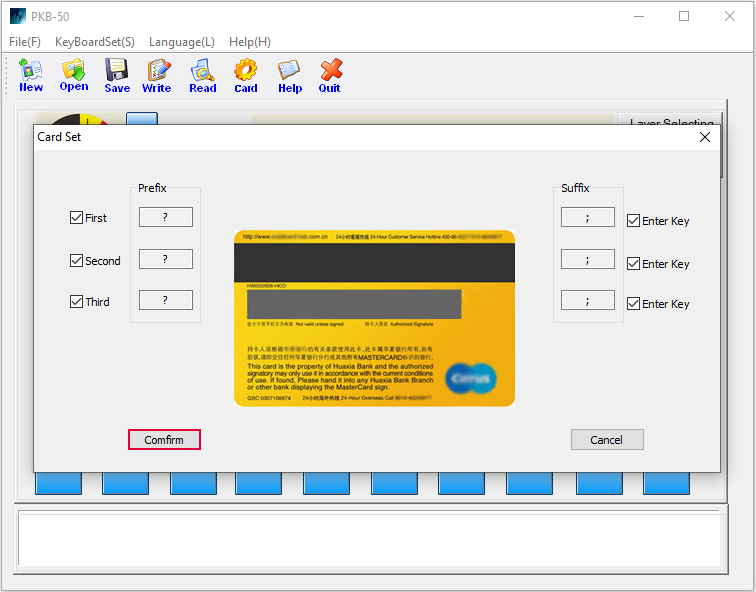Click the Quit red X icon

coord(330,75)
